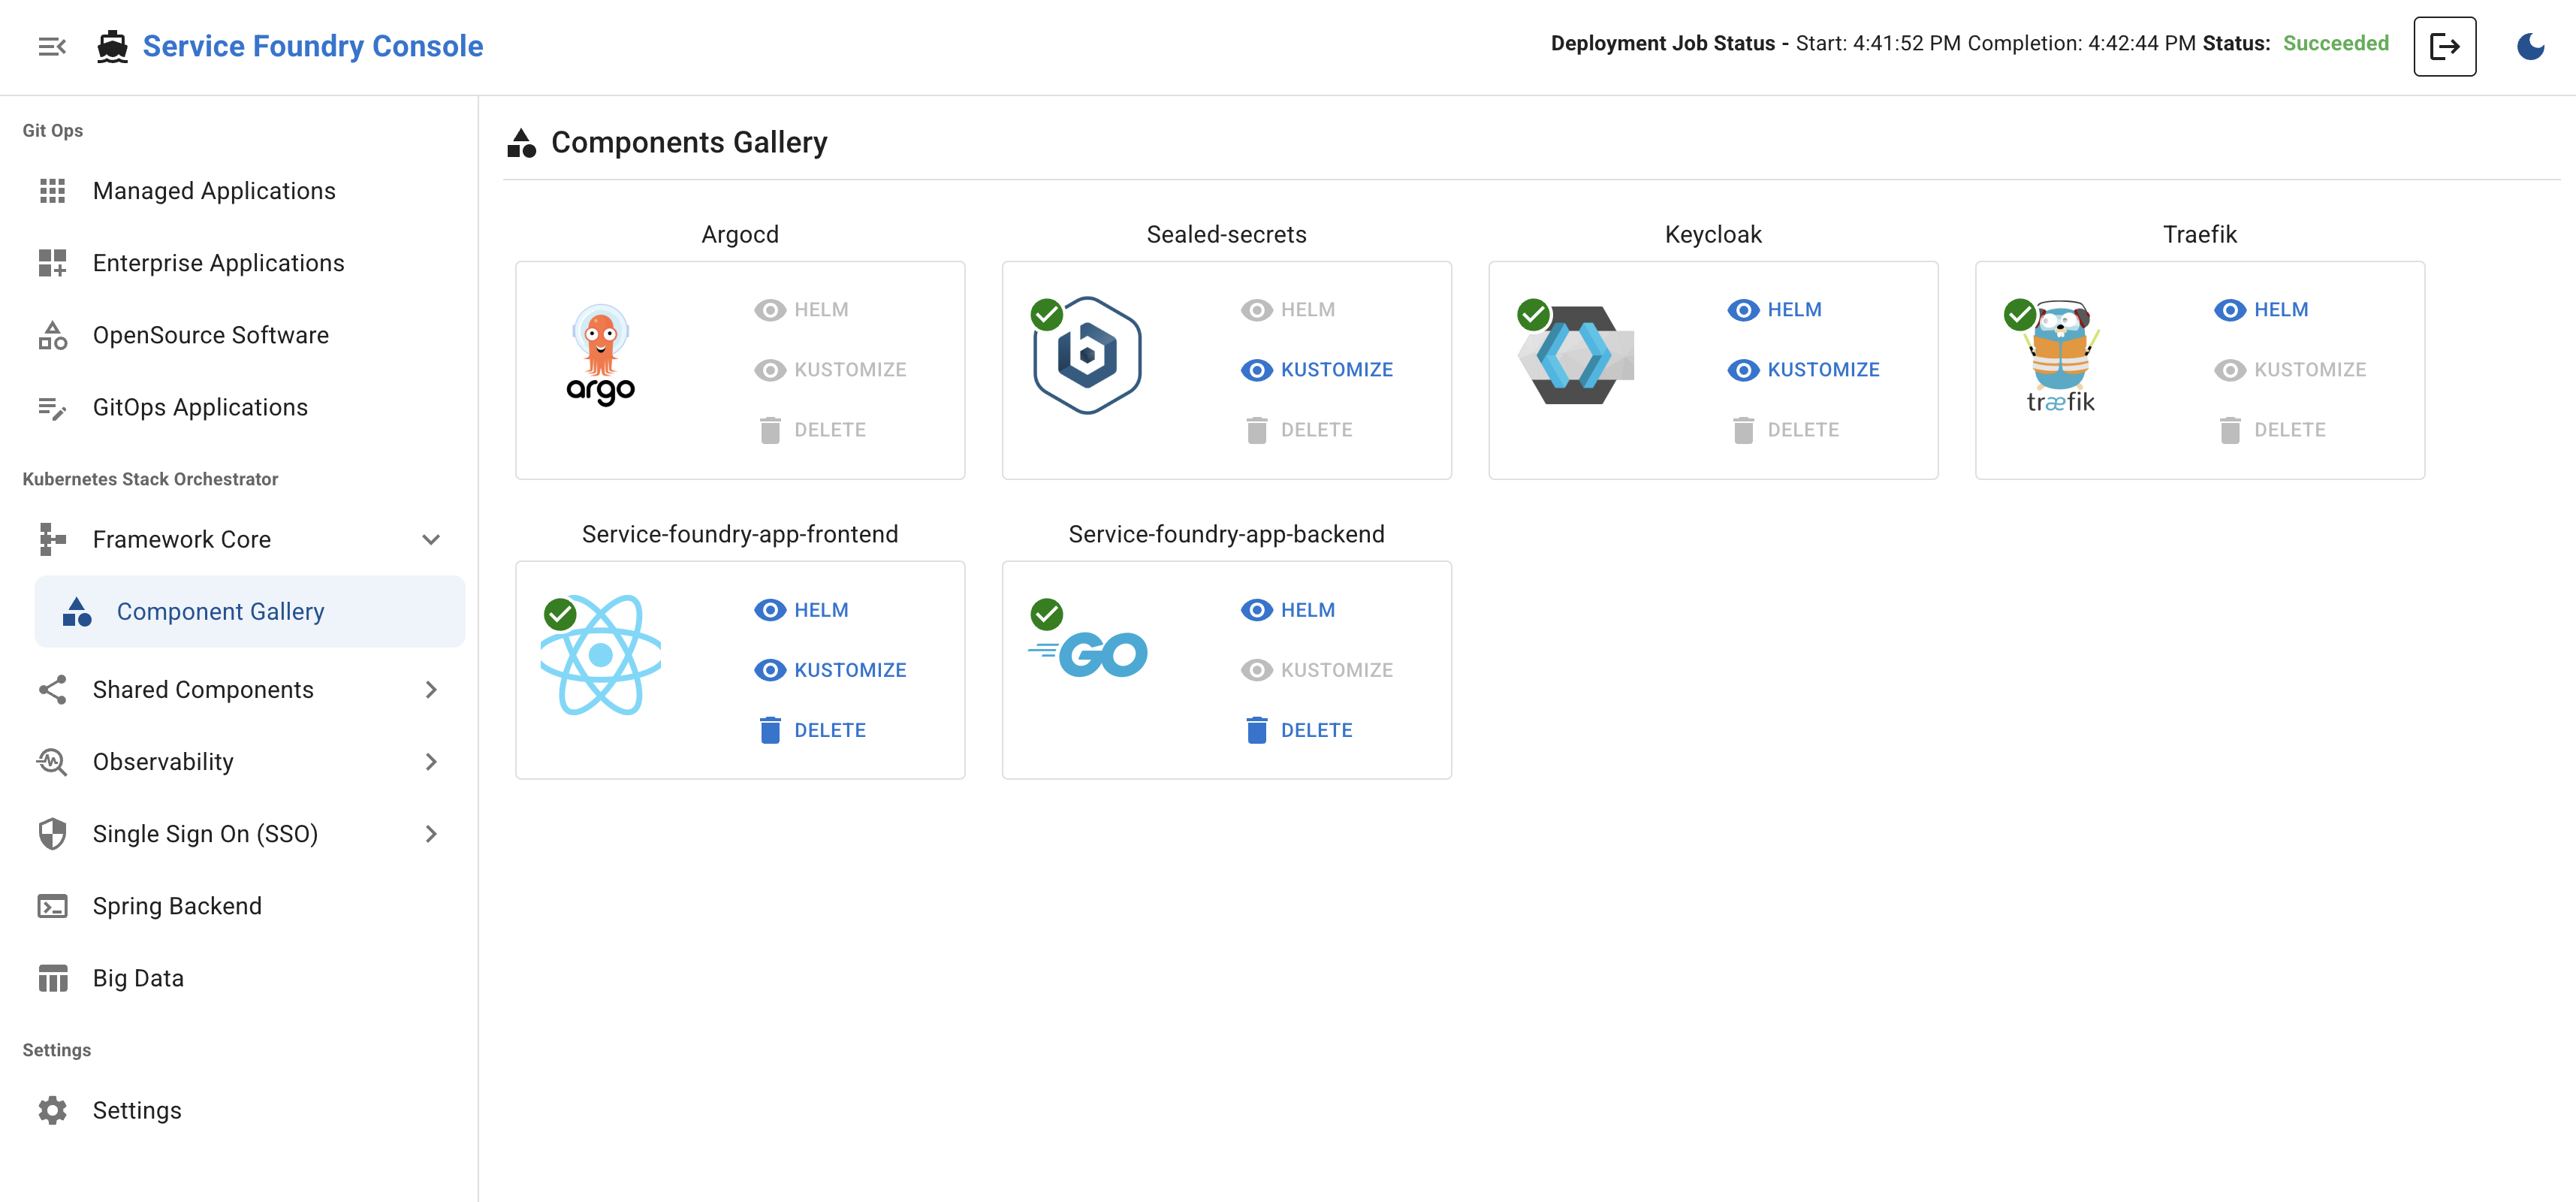This screenshot has height=1202, width=2576.
Task: Click the green check badge on Sealed-secrets
Action: coord(1046,314)
